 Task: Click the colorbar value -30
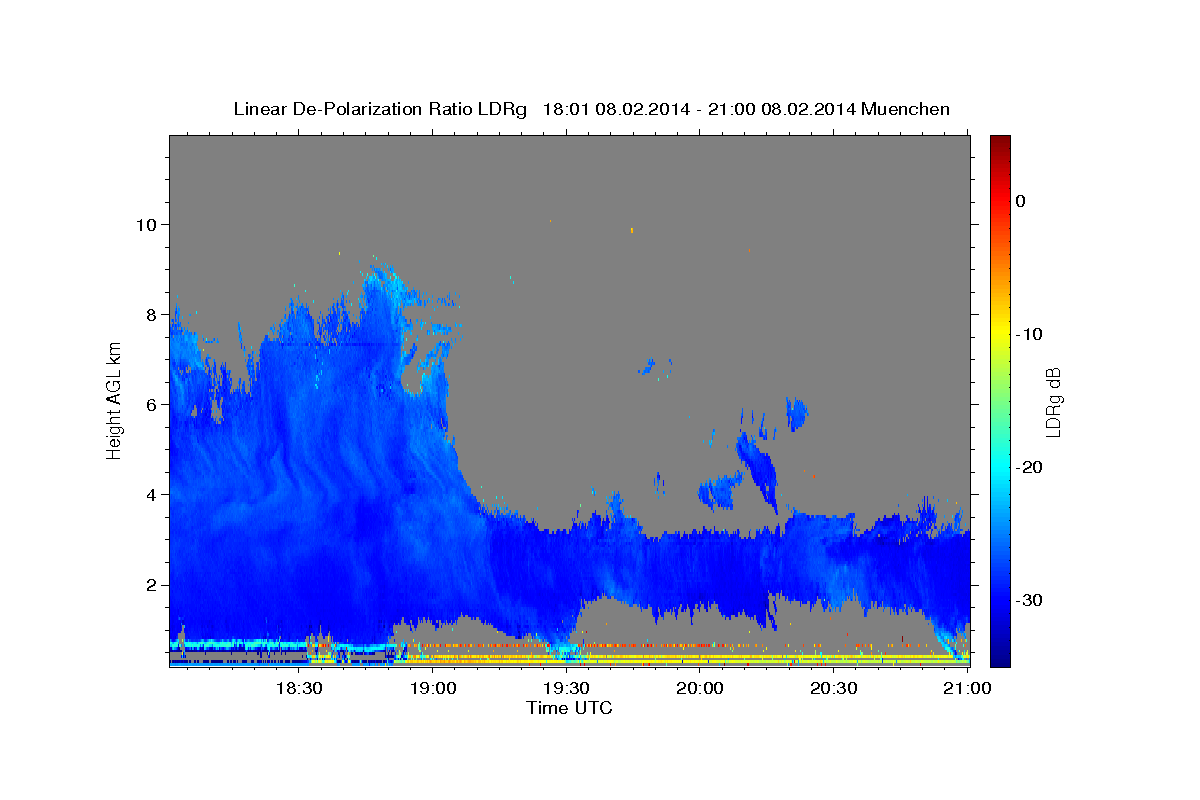1029,600
